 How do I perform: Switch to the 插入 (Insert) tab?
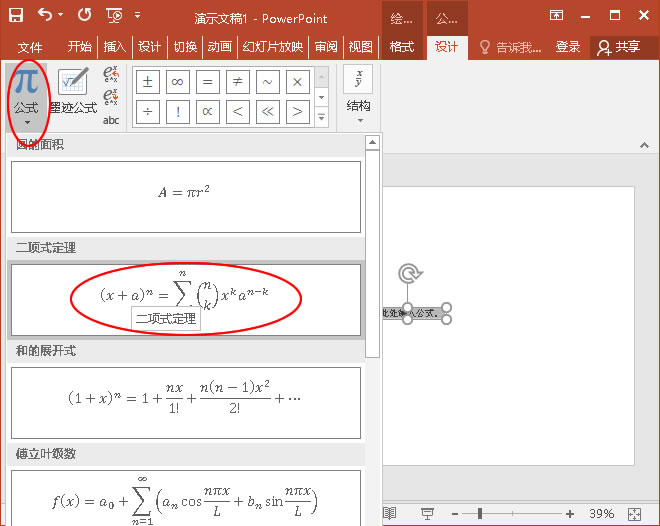115,47
